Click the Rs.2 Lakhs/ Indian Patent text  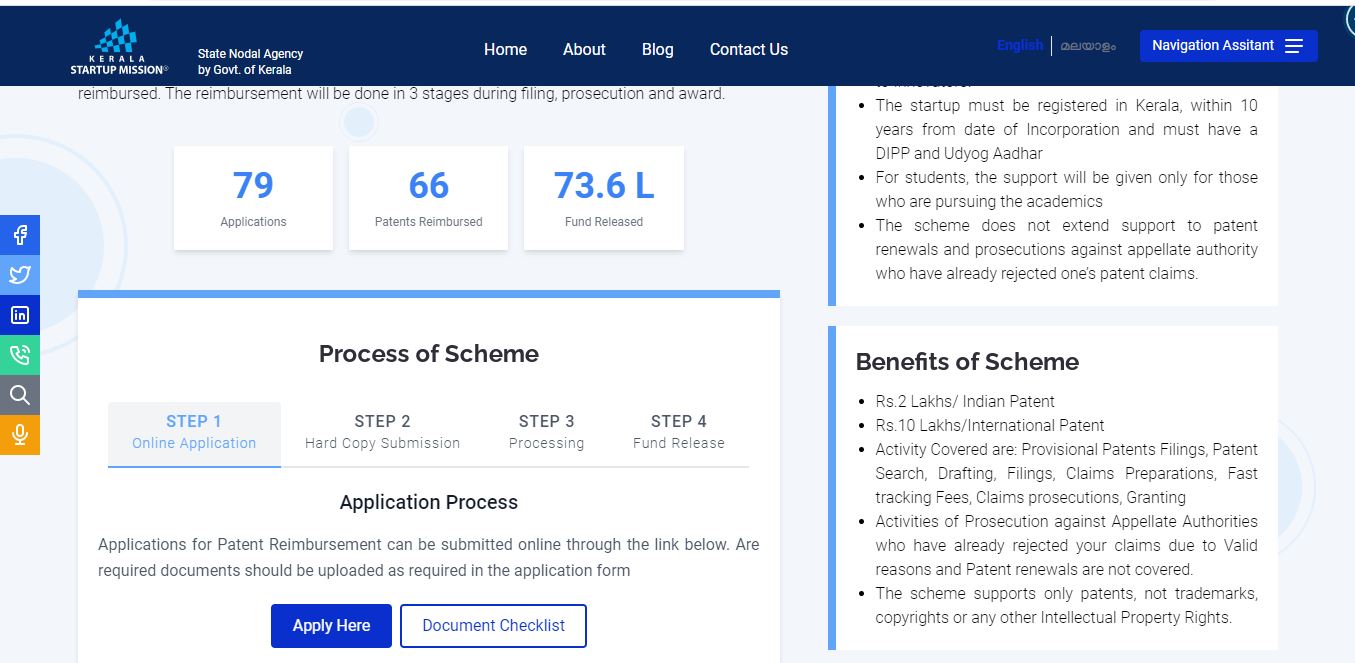965,401
